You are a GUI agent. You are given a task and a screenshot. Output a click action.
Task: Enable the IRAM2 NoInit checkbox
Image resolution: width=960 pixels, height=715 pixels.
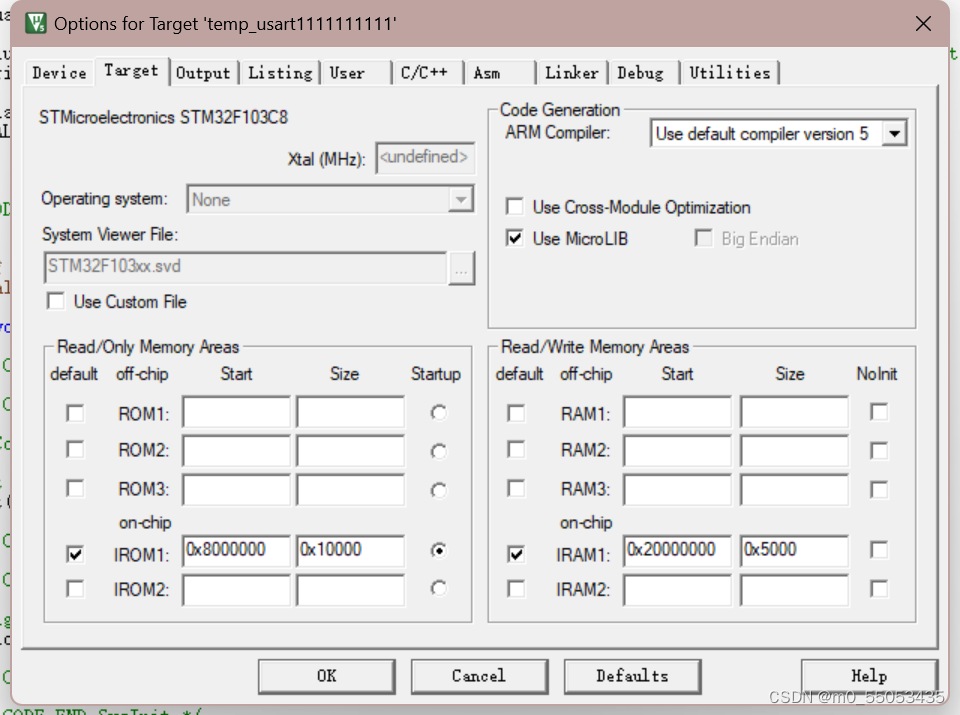tap(879, 589)
